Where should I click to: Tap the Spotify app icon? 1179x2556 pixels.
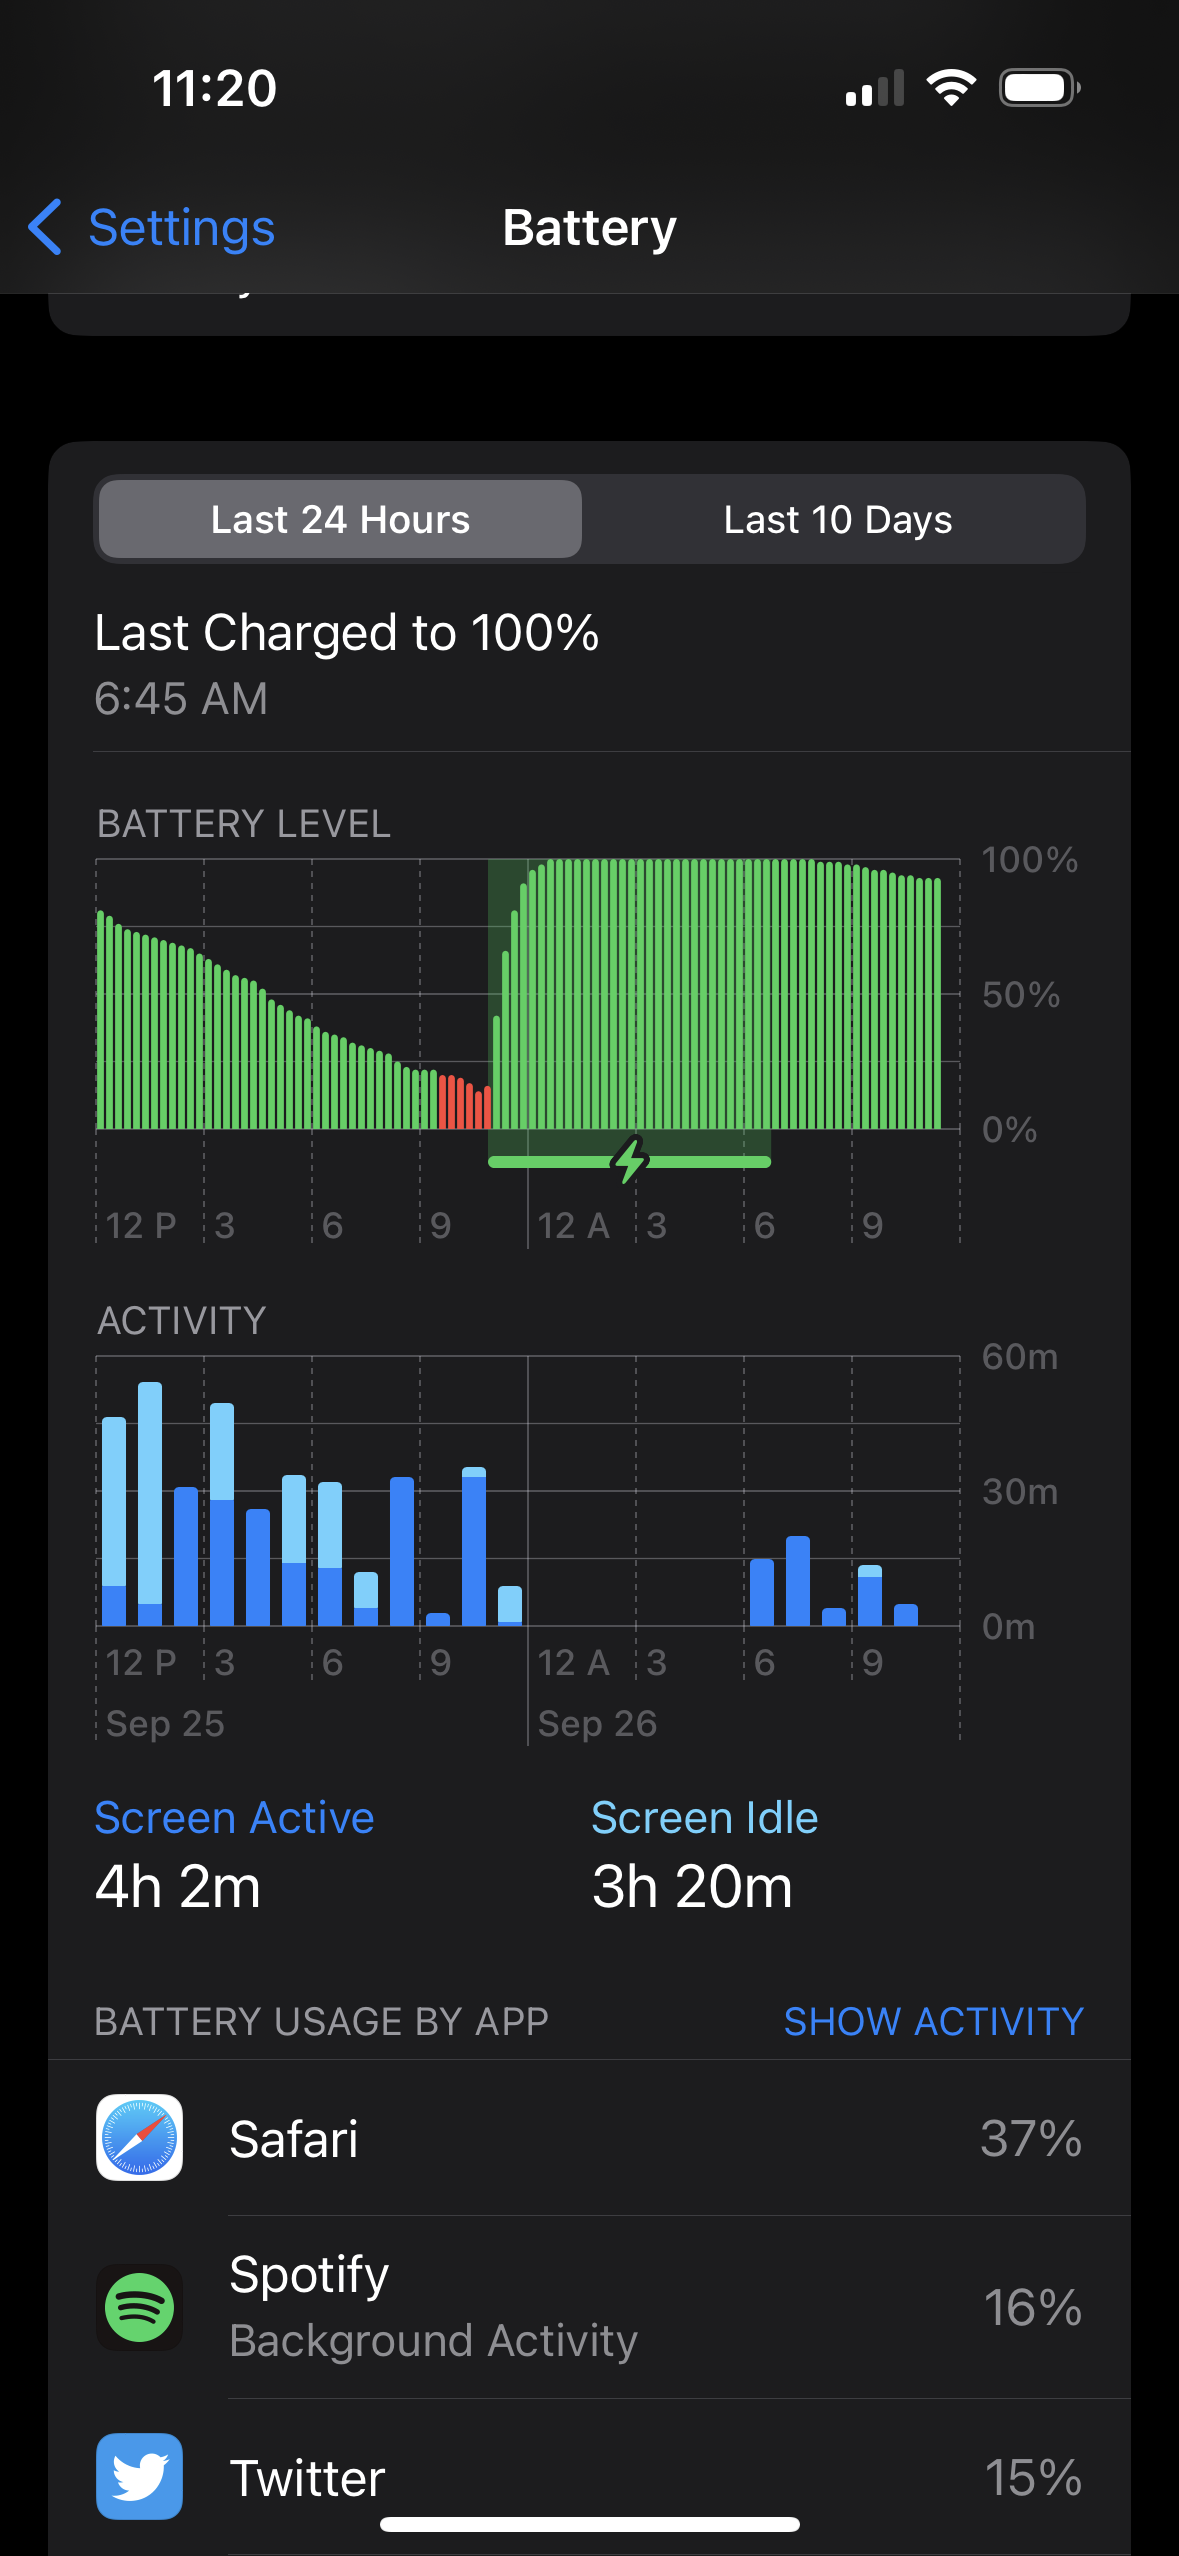pyautogui.click(x=139, y=2307)
